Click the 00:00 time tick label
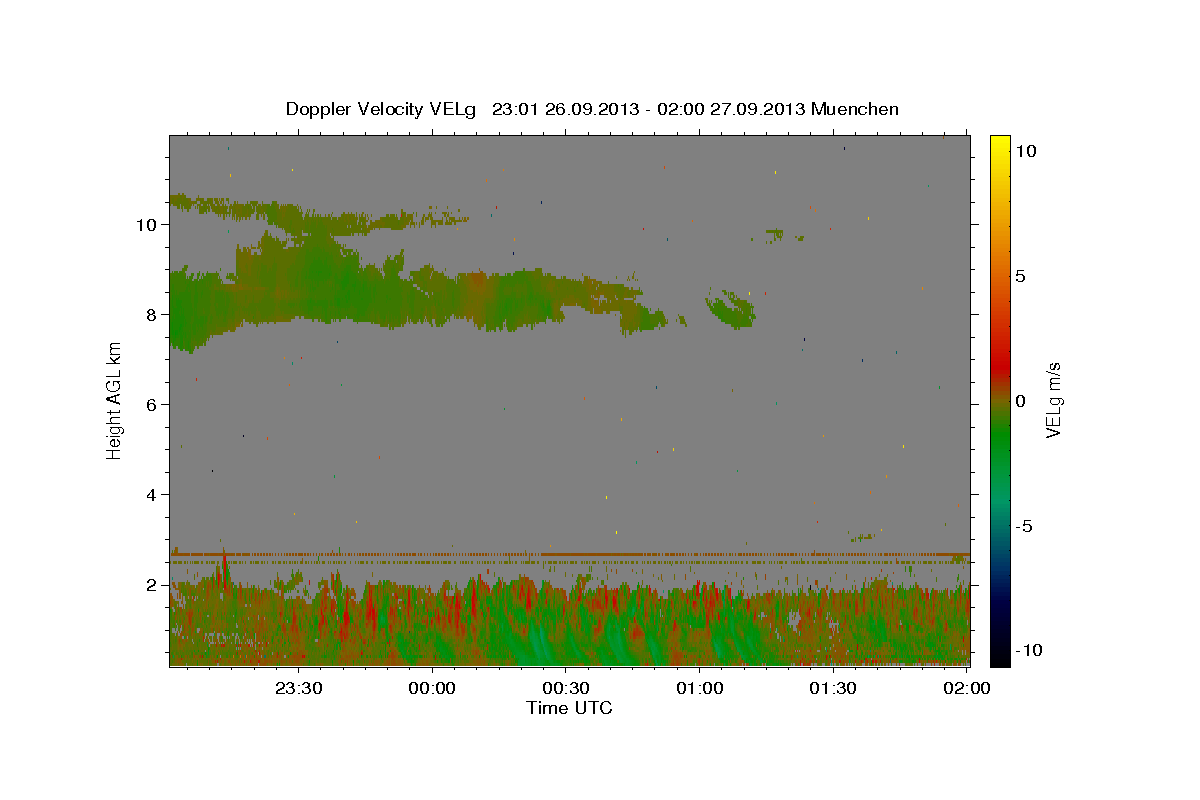Image resolution: width=1200 pixels, height=800 pixels. (433, 688)
